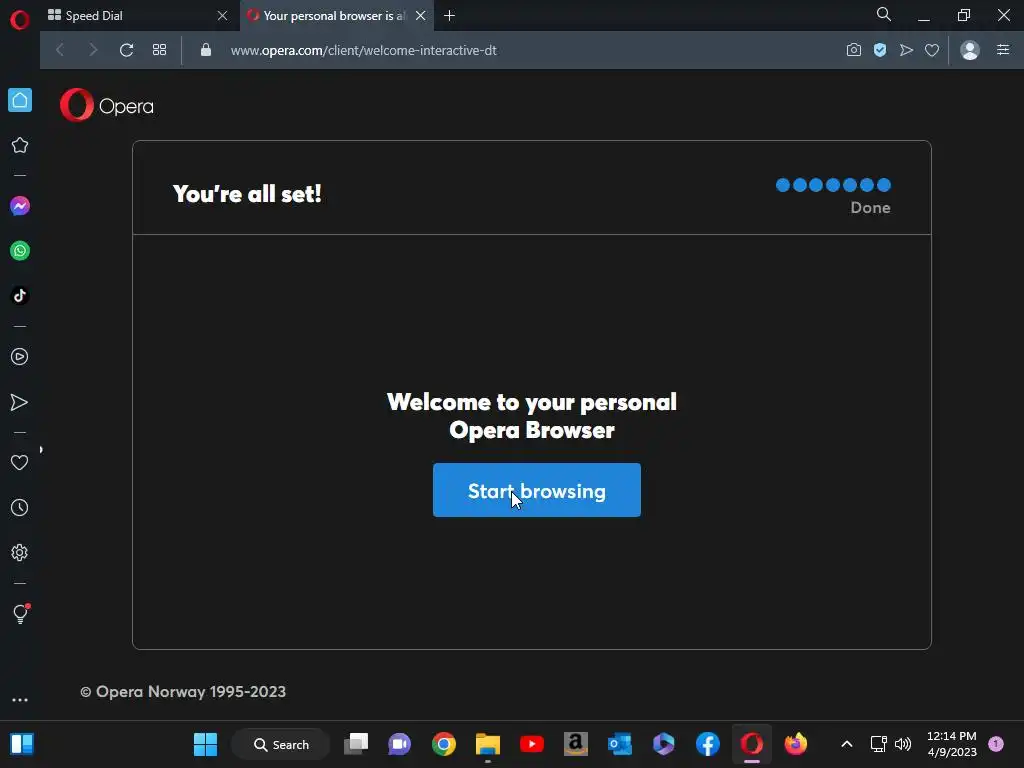The height and width of the screenshot is (768, 1024).
Task: Save page to pinboard heart in address bar
Action: click(x=932, y=50)
